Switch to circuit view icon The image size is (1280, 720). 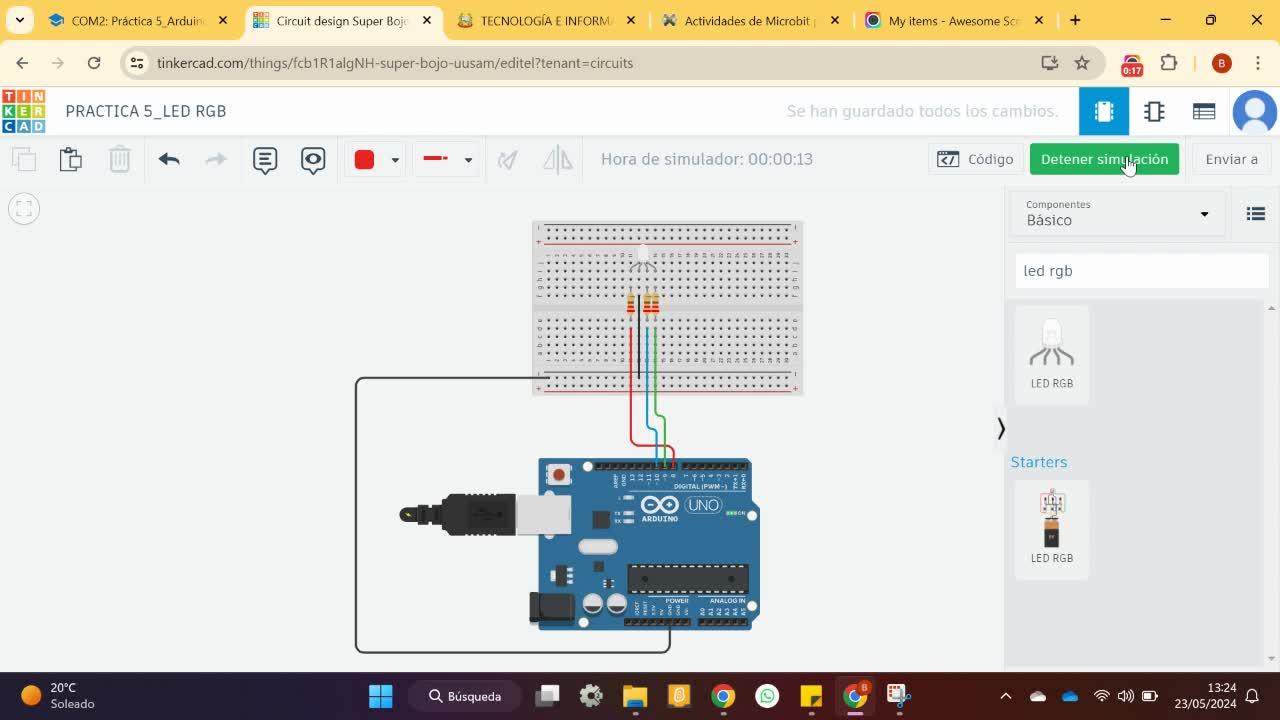coord(1104,111)
